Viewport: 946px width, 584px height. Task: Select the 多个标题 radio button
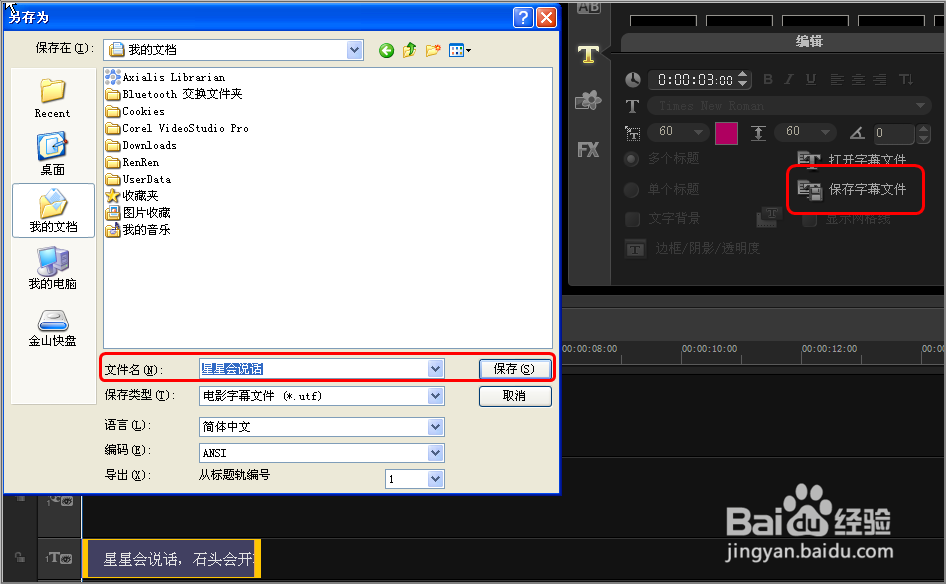coord(631,158)
